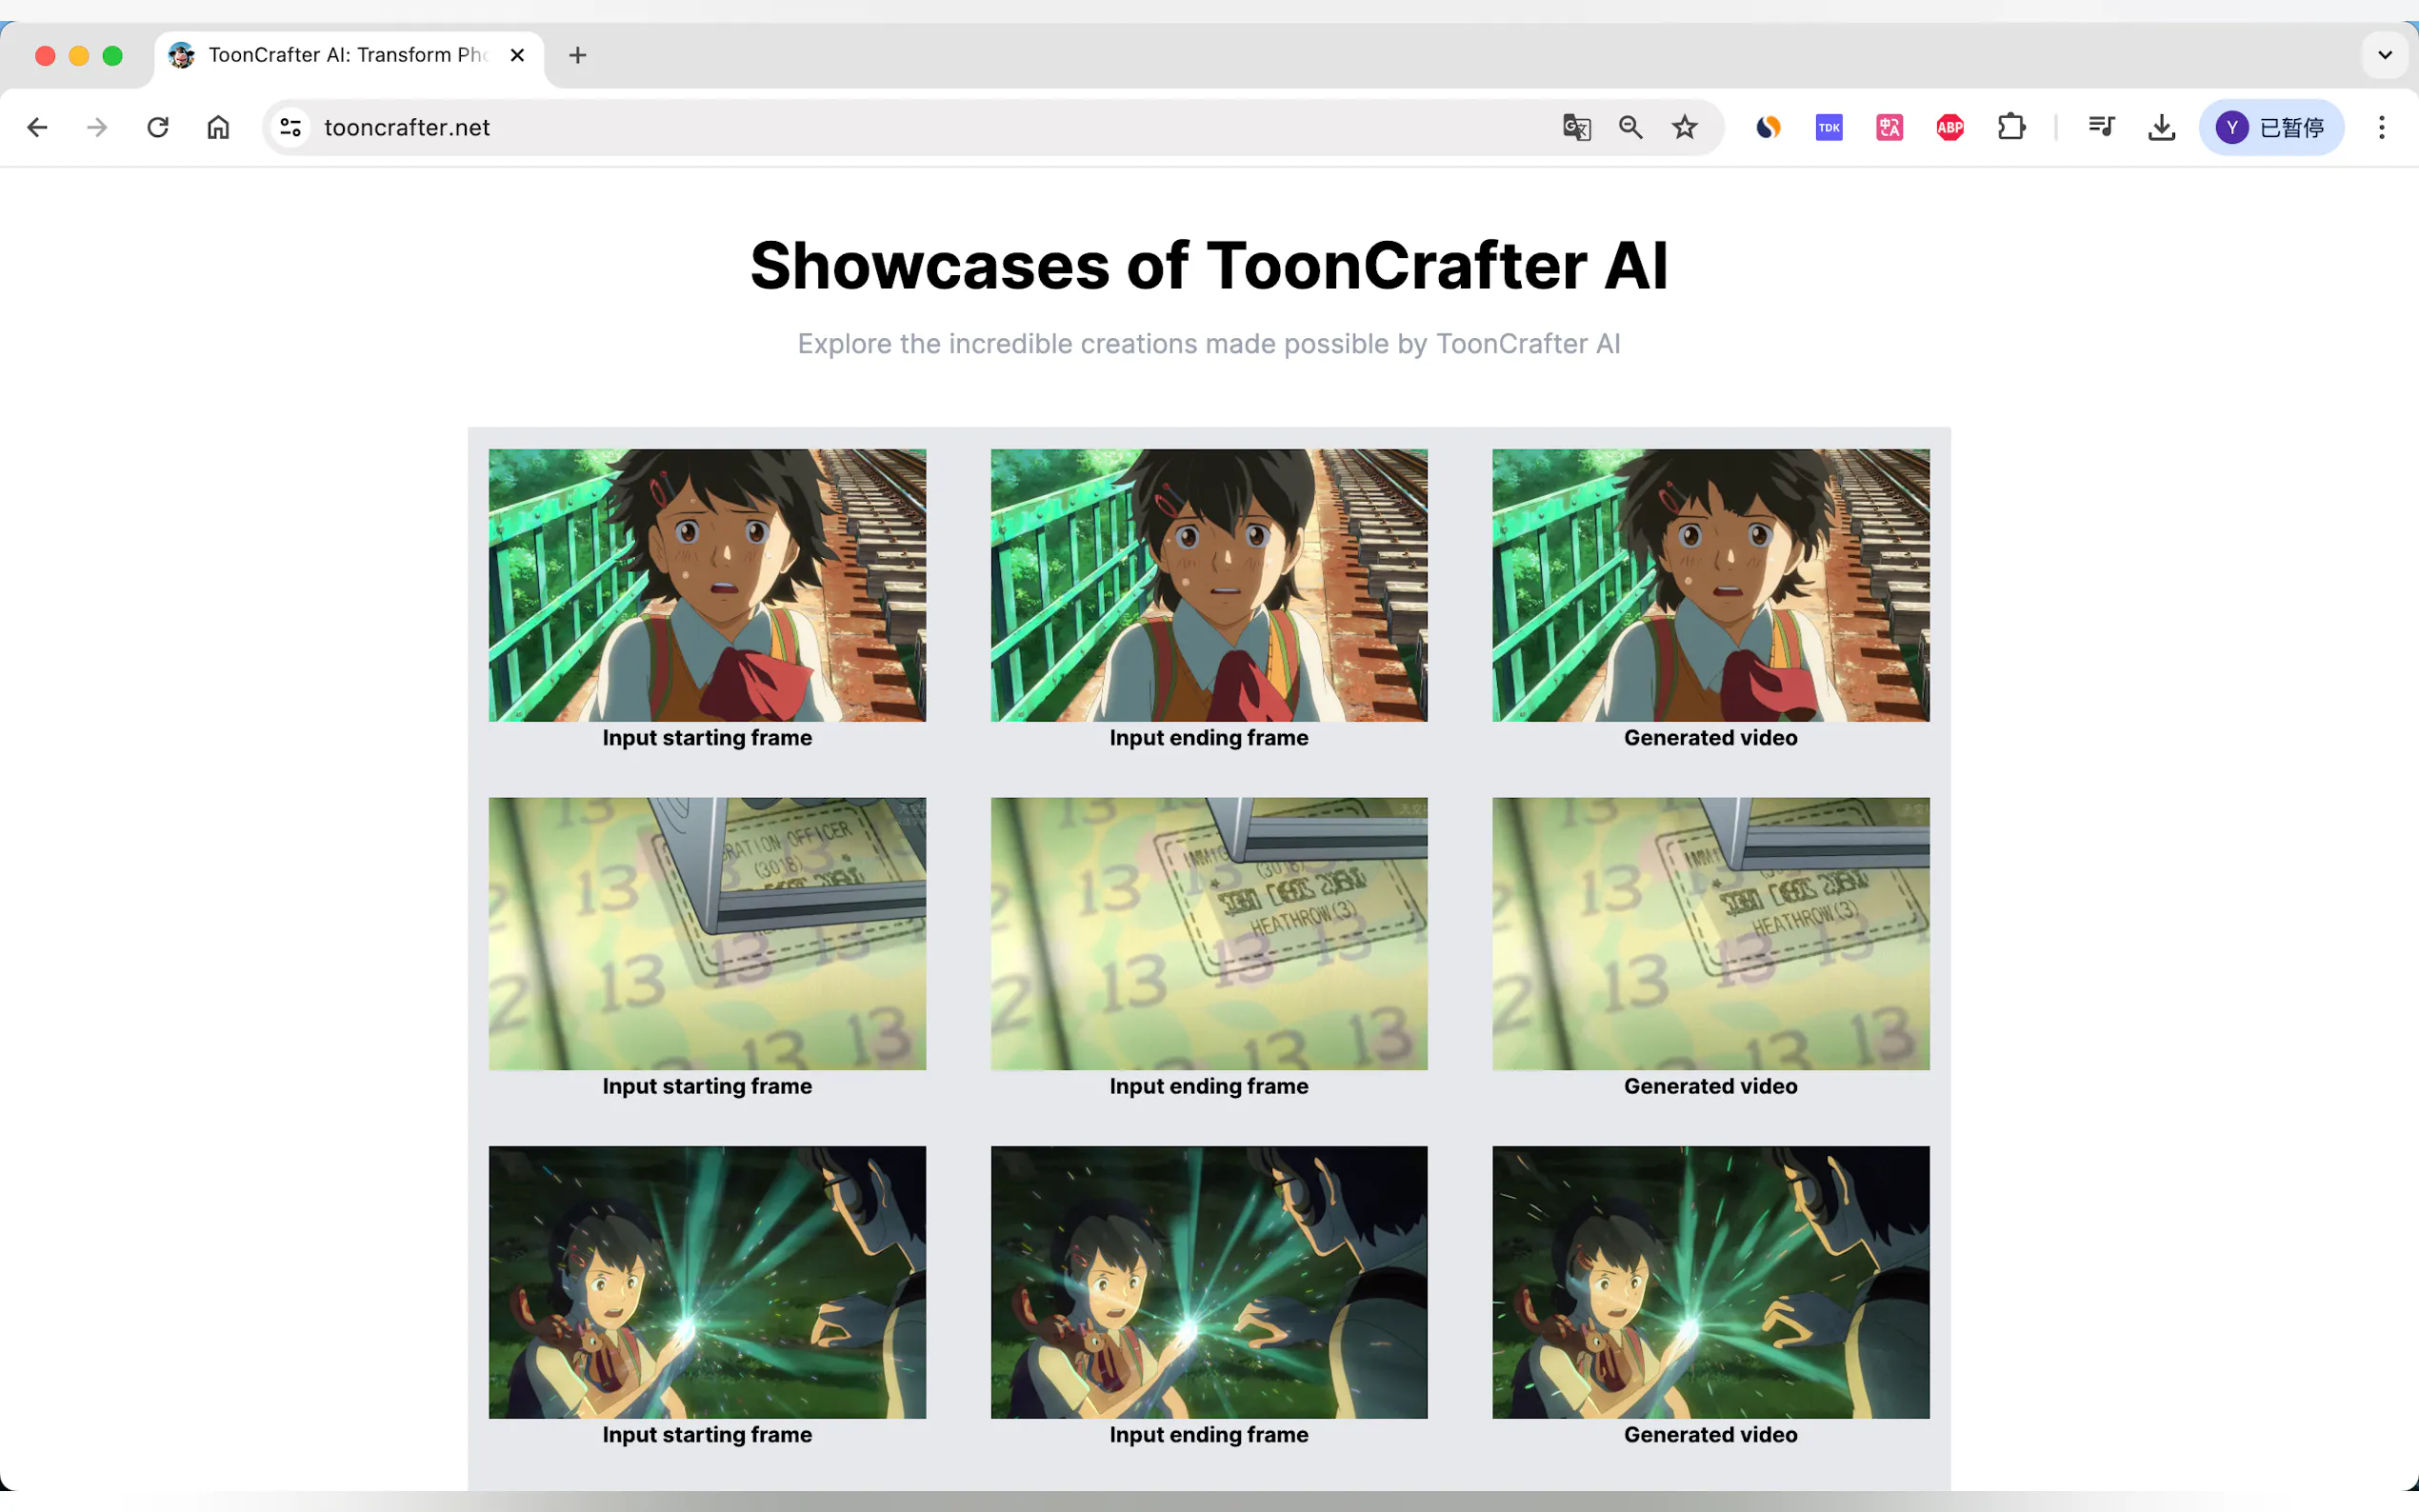
Task: Bookmark this page with star icon
Action: (x=1685, y=127)
